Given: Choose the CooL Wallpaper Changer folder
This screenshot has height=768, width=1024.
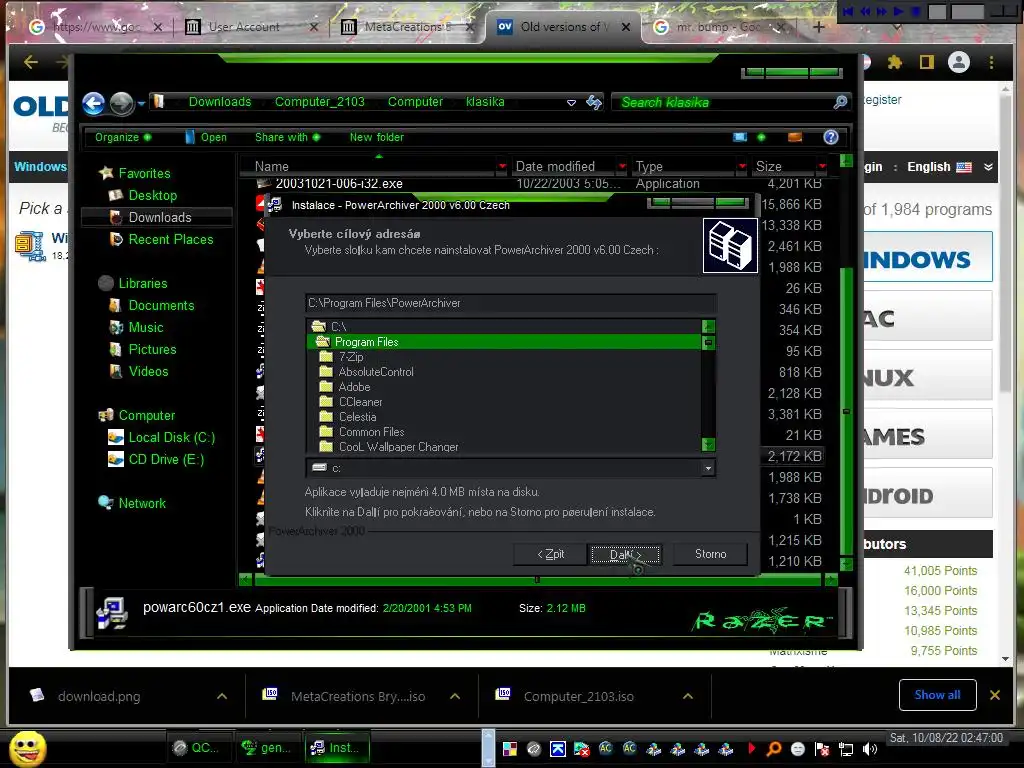Looking at the screenshot, I should click(x=398, y=447).
